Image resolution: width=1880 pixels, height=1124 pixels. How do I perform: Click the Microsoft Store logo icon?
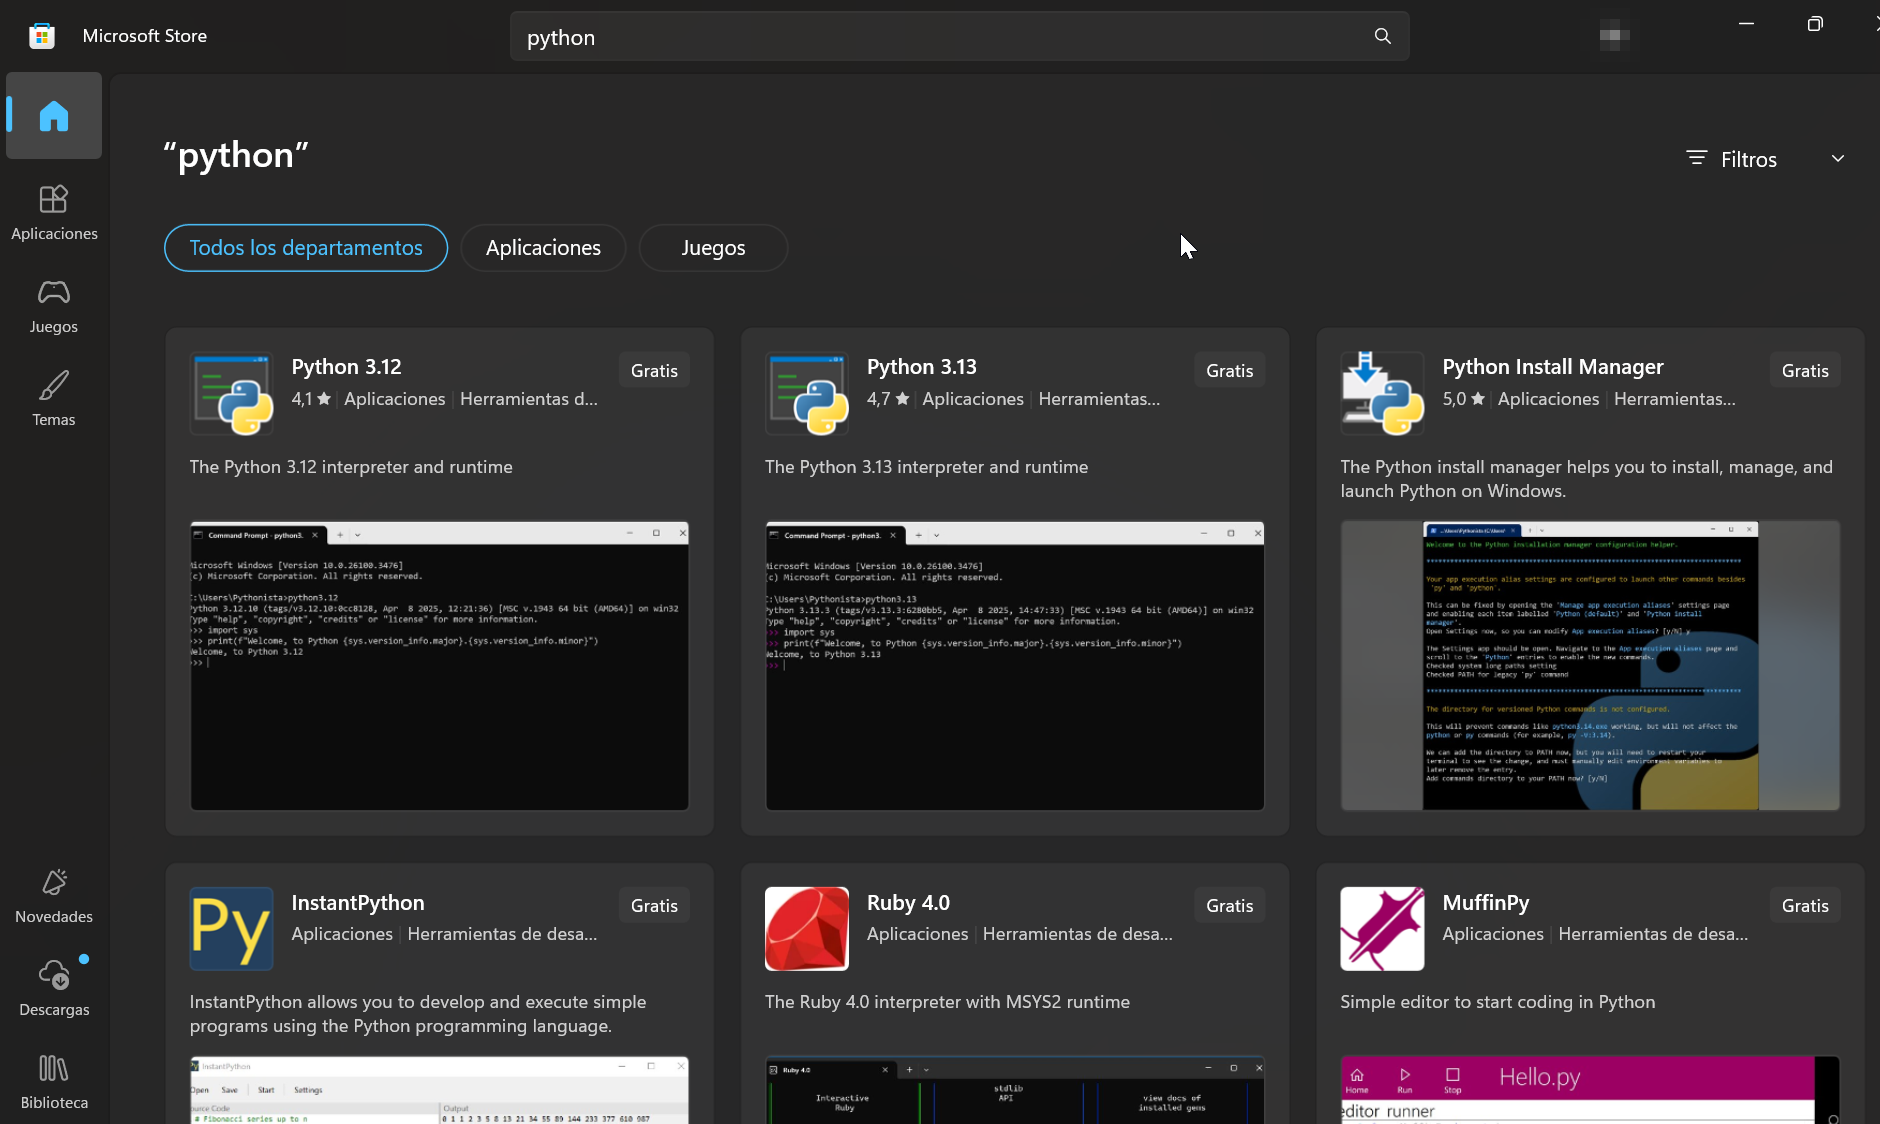point(42,36)
